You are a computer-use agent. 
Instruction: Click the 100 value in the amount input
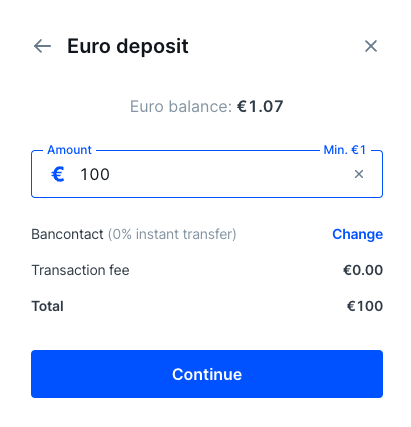pyautogui.click(x=95, y=174)
